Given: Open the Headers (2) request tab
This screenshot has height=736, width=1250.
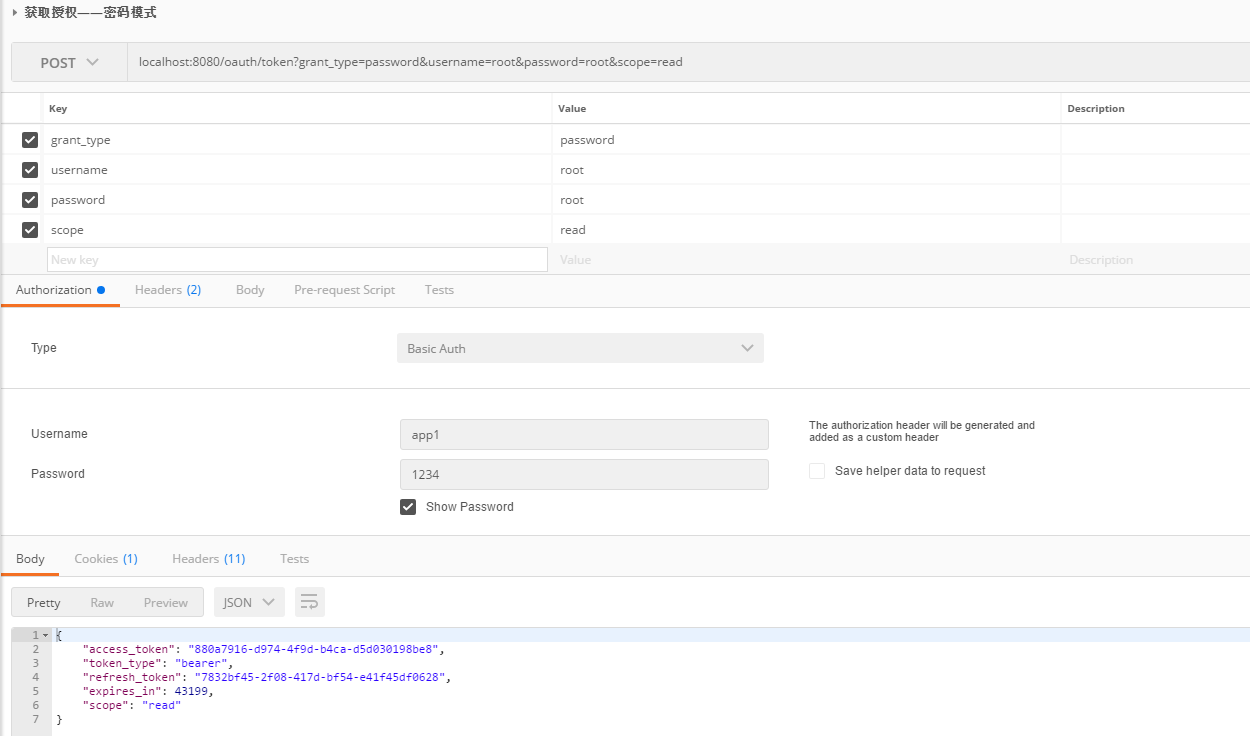Looking at the screenshot, I should click(x=167, y=289).
